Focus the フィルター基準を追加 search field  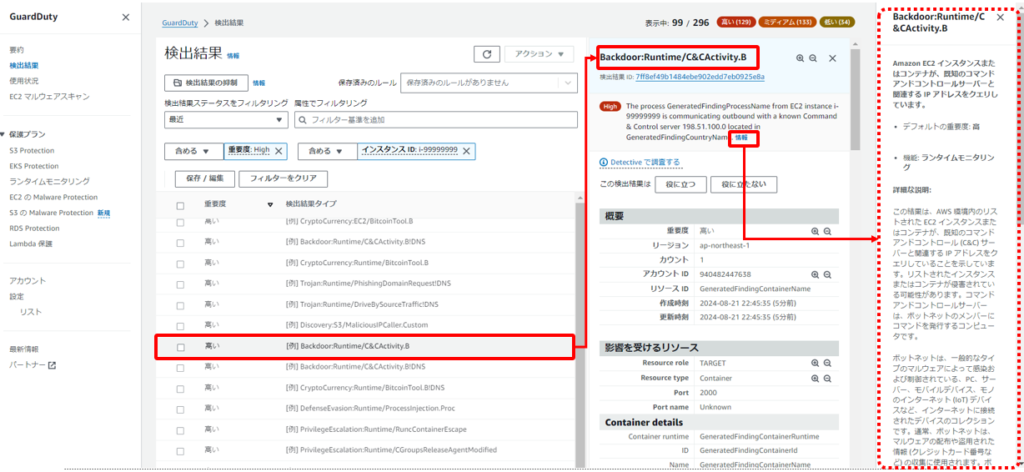tap(436, 120)
